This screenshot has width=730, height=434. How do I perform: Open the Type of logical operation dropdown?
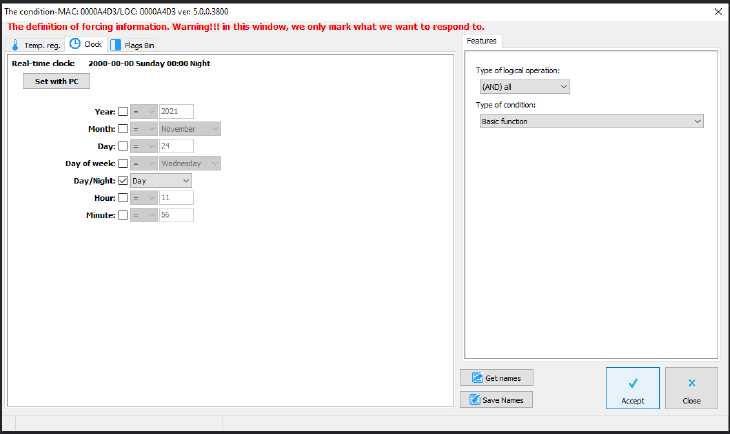point(525,87)
